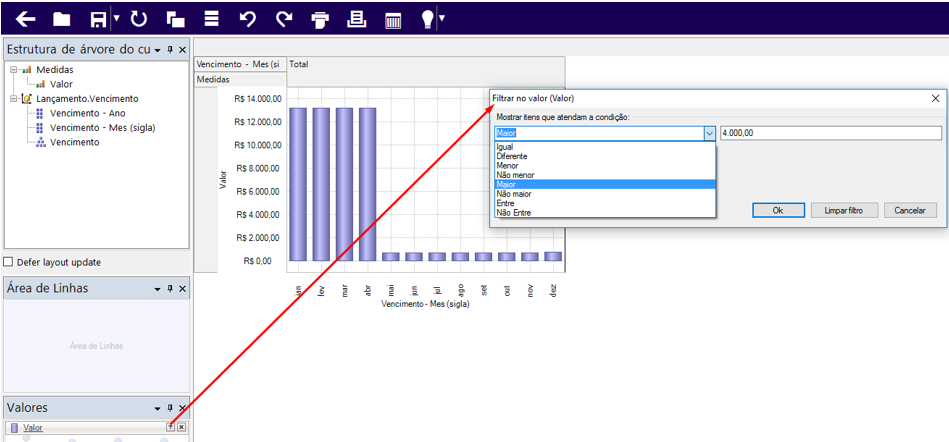Image resolution: width=949 pixels, height=442 pixels.
Task: Select the Valor measure in the tree
Action: point(61,84)
